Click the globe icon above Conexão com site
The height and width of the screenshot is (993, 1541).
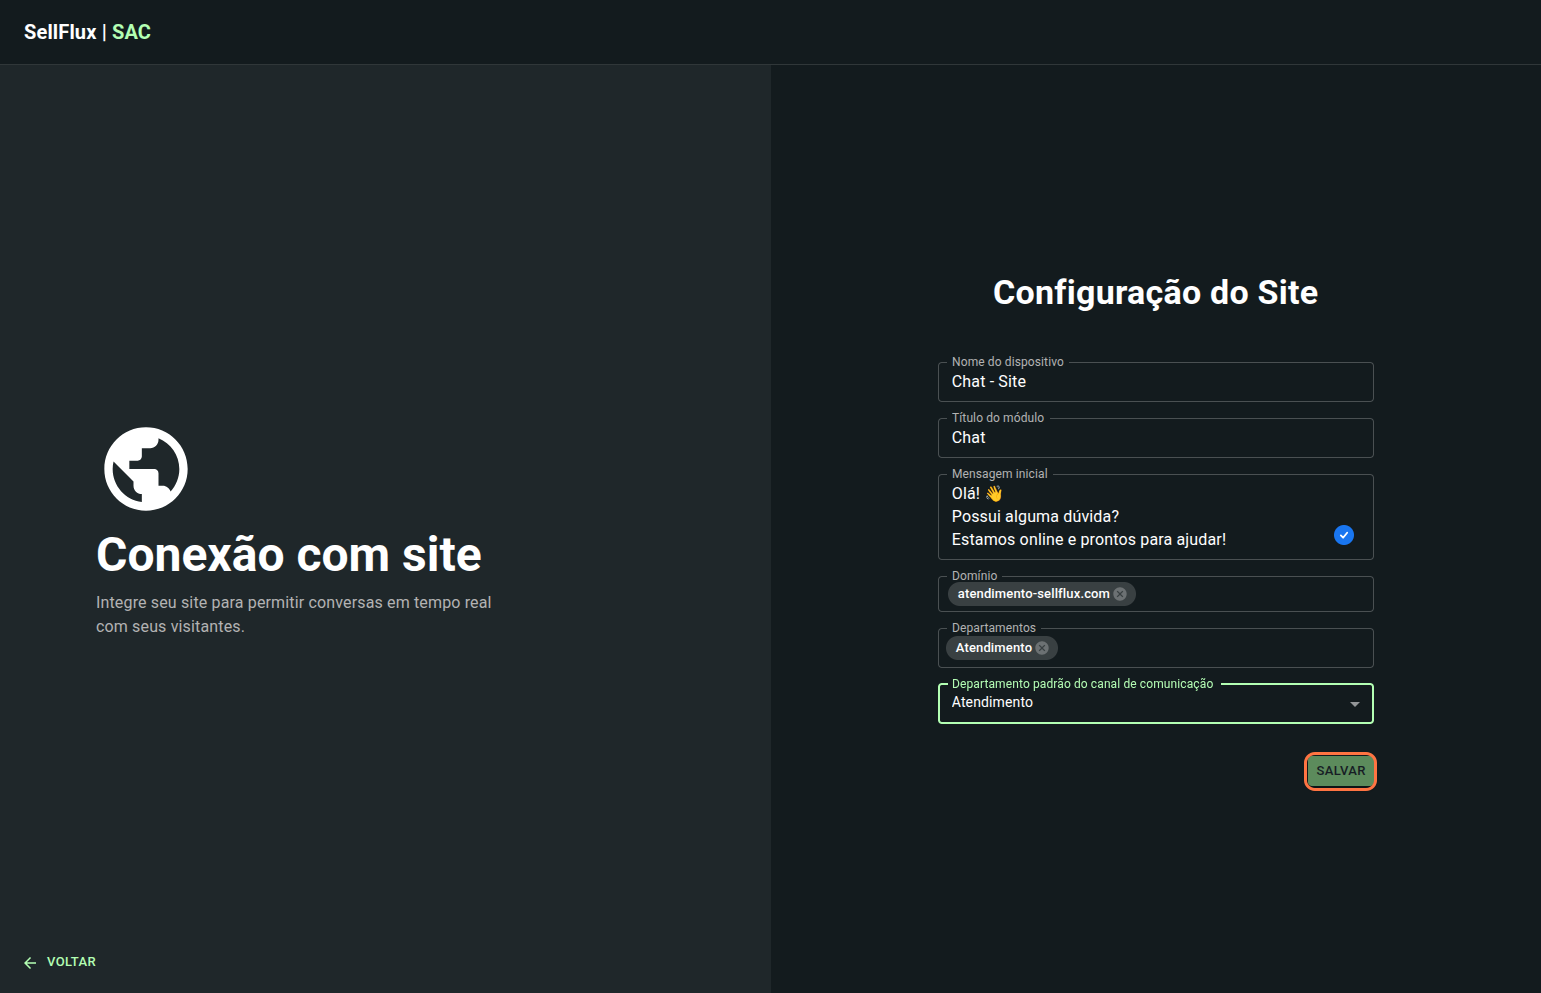coord(146,469)
